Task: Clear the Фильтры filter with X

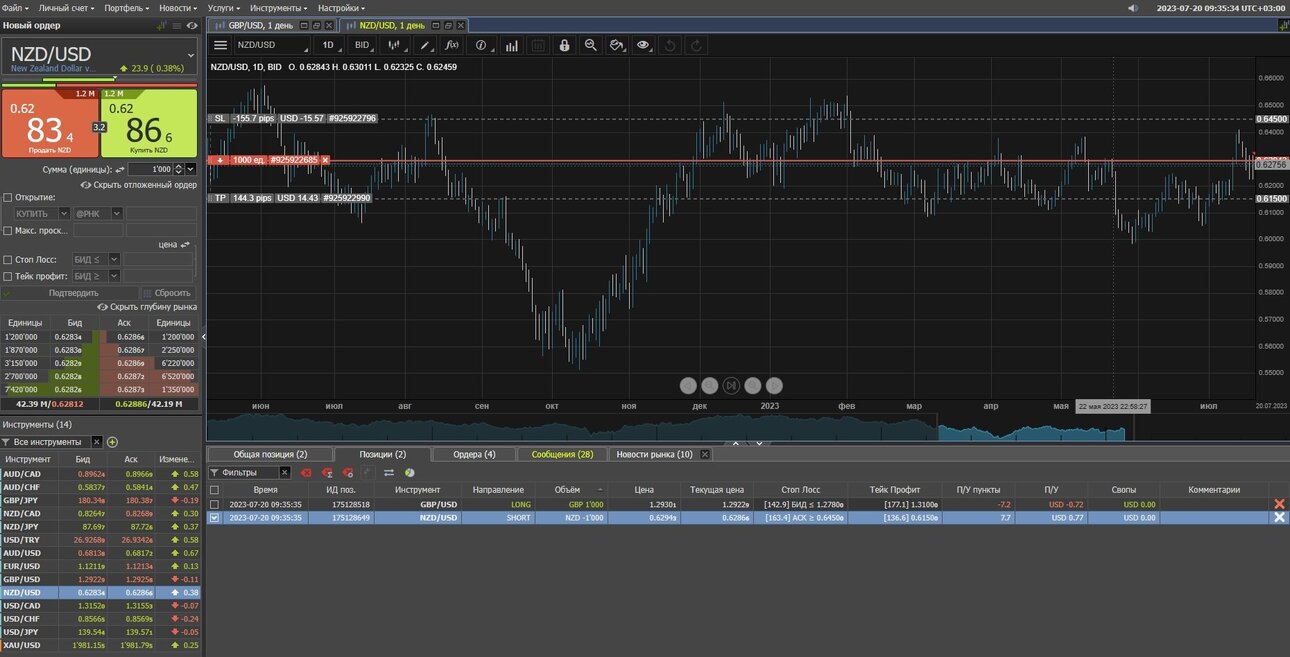Action: pos(285,472)
